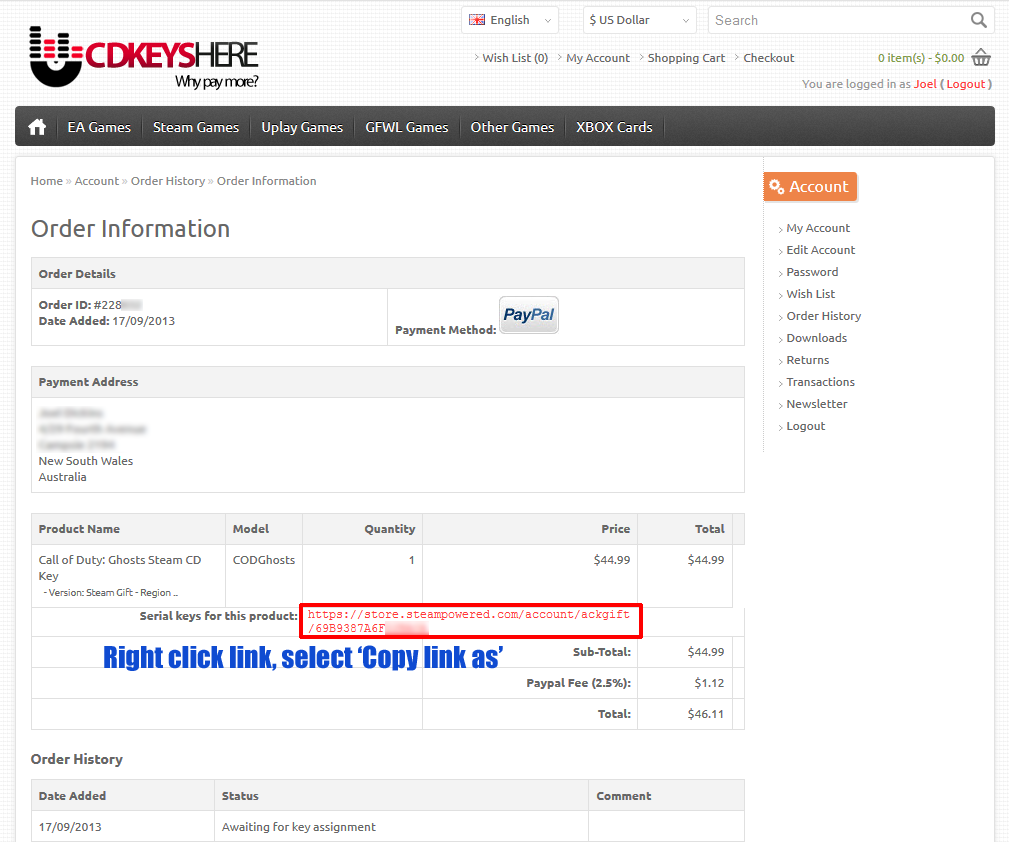Click the 17/09/2013 date in Order History table

pos(70,827)
